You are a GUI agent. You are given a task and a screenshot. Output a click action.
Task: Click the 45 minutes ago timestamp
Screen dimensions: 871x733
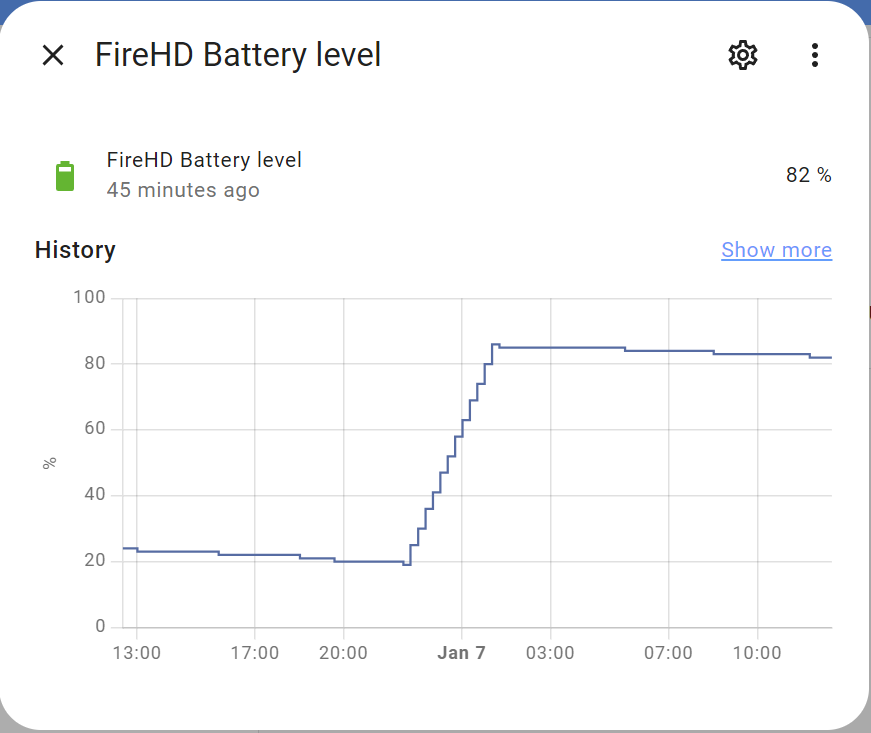183,190
